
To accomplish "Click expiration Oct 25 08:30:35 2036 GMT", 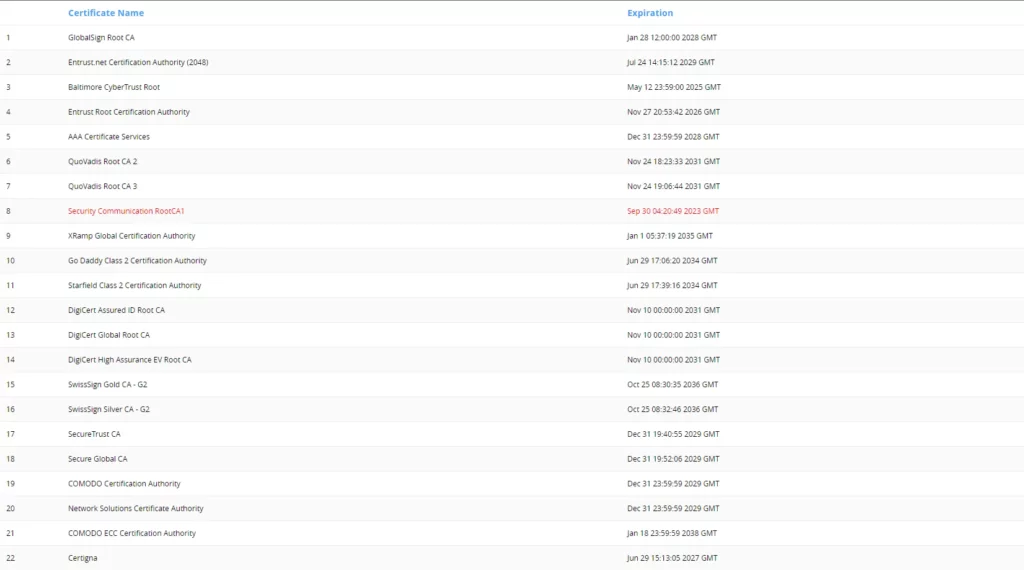I will pyautogui.click(x=673, y=385).
